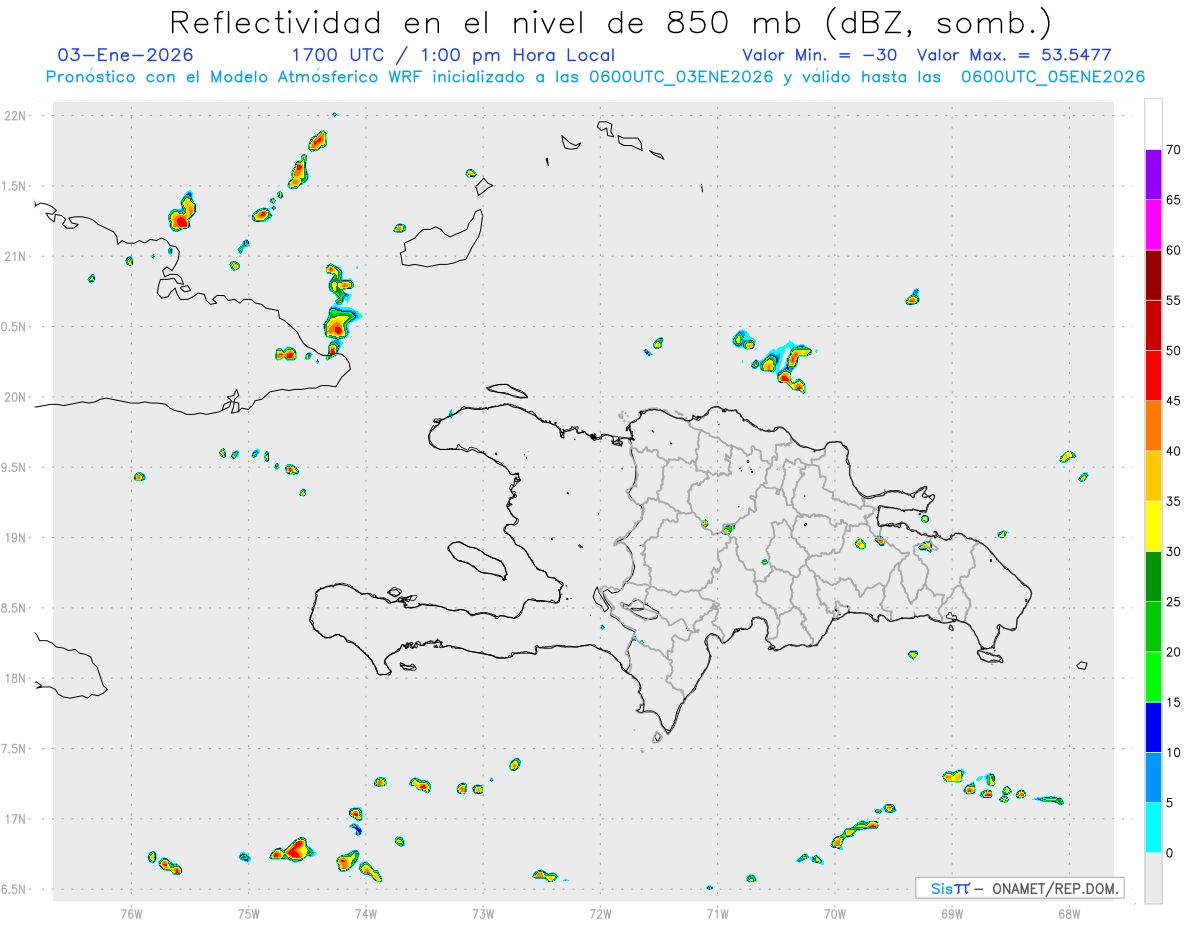The height and width of the screenshot is (927, 1200).
Task: Click the gold 35–40 dBZ colorbar segment
Action: coord(1153,476)
